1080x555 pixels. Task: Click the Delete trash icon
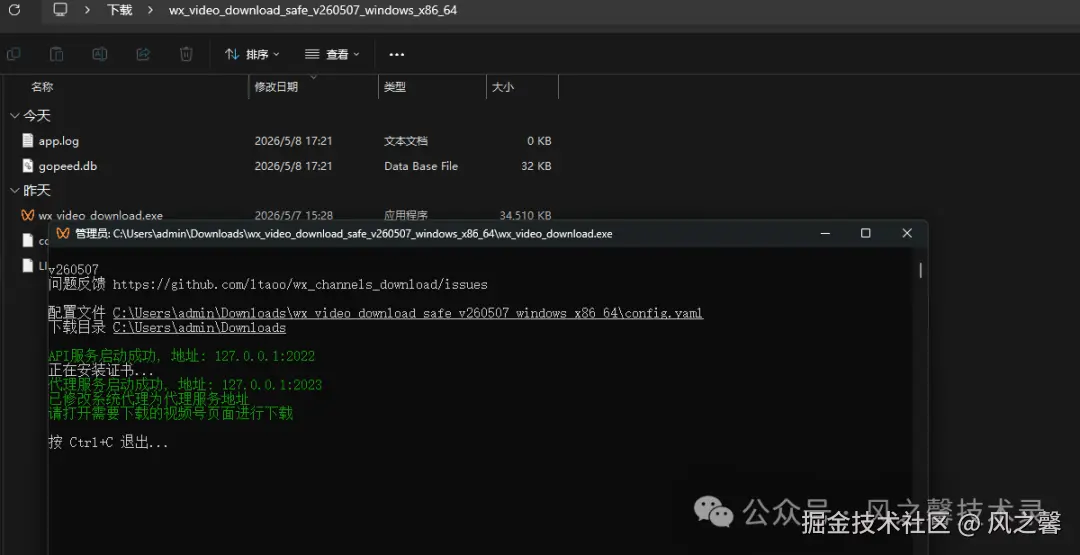pyautogui.click(x=186, y=54)
